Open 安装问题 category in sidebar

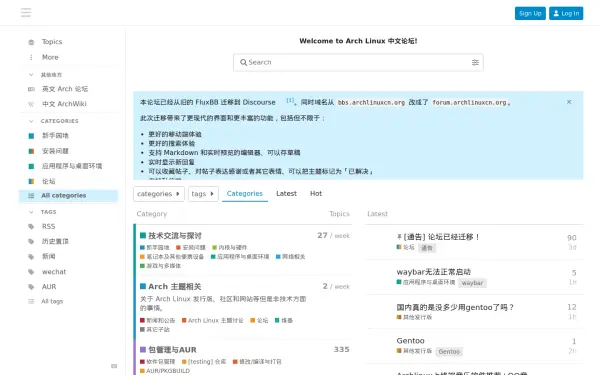(55, 151)
